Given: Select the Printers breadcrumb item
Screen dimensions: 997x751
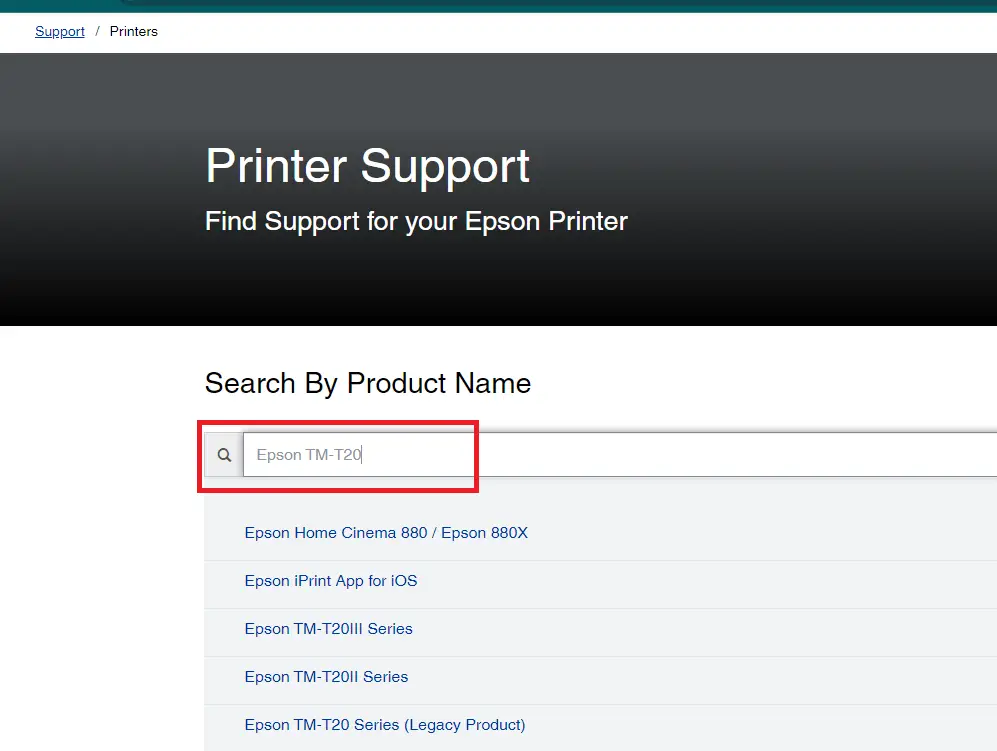Looking at the screenshot, I should pos(134,31).
